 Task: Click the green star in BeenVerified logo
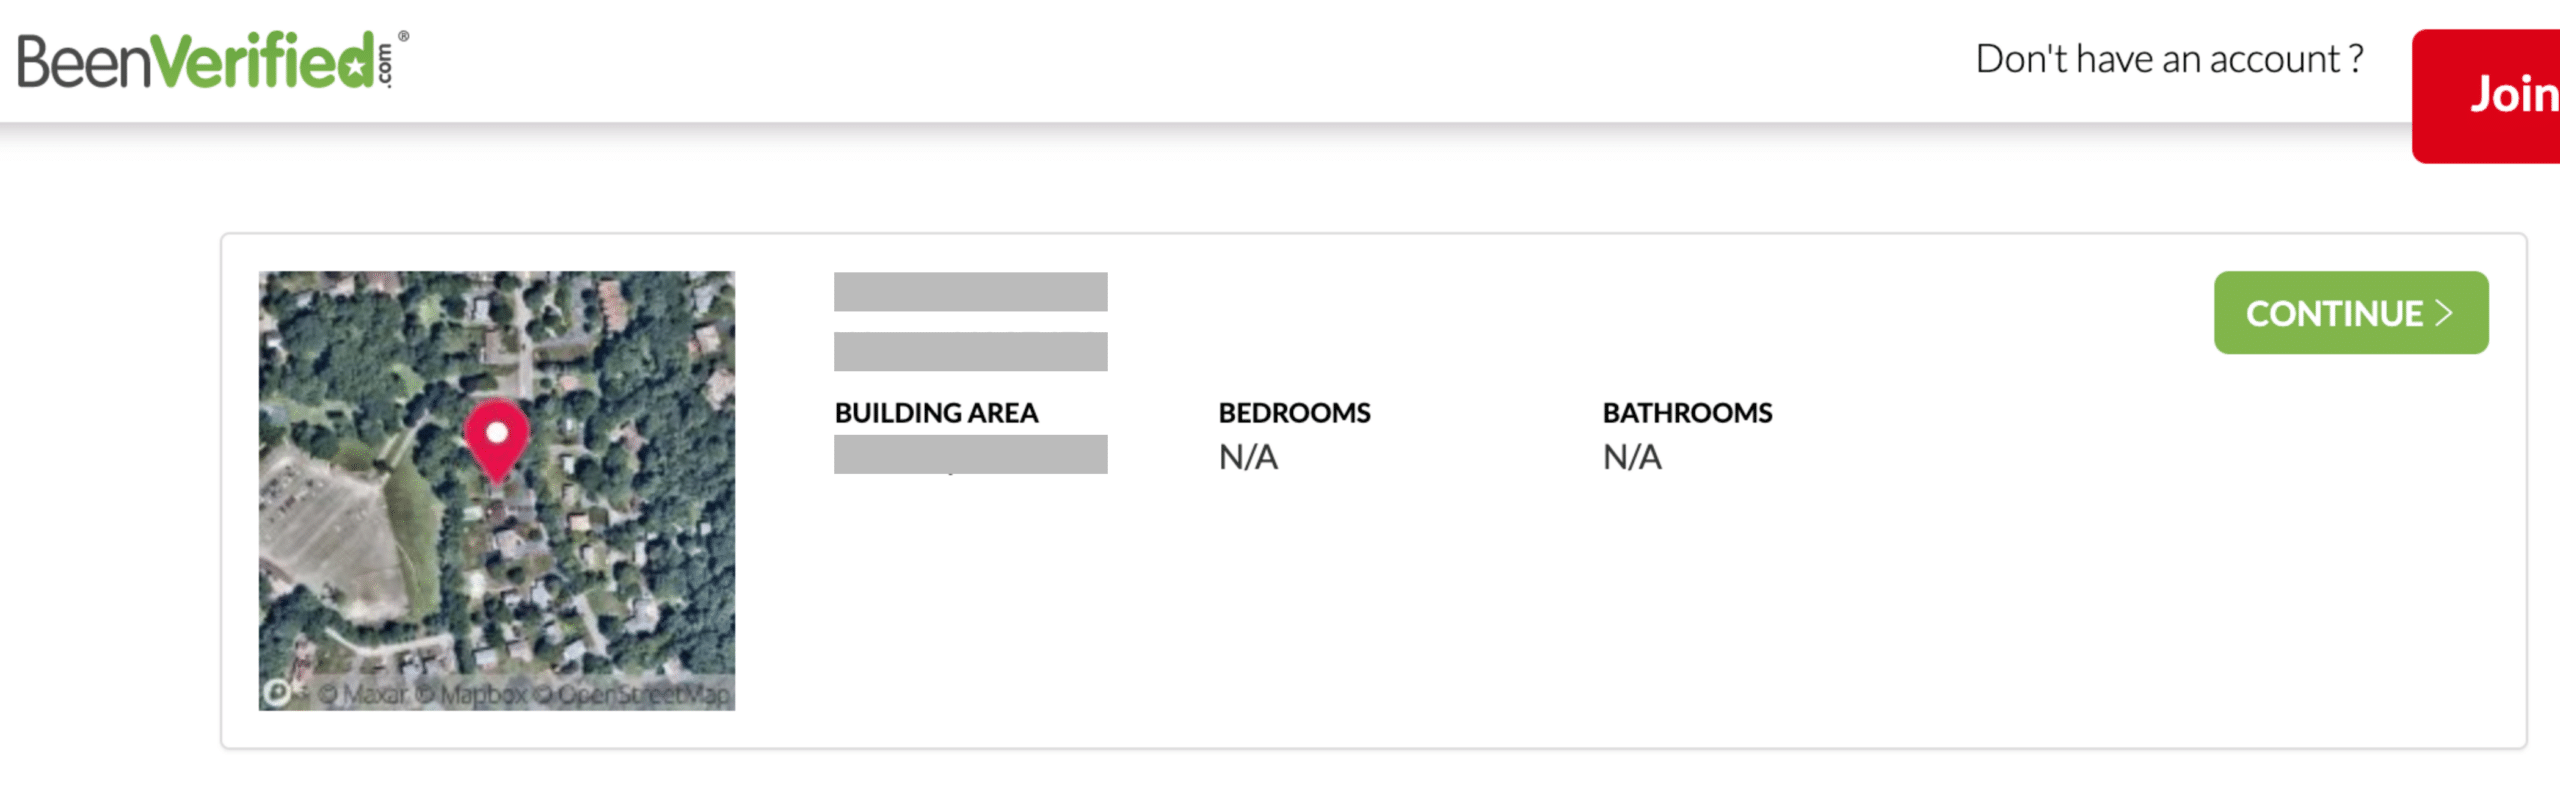tap(354, 65)
